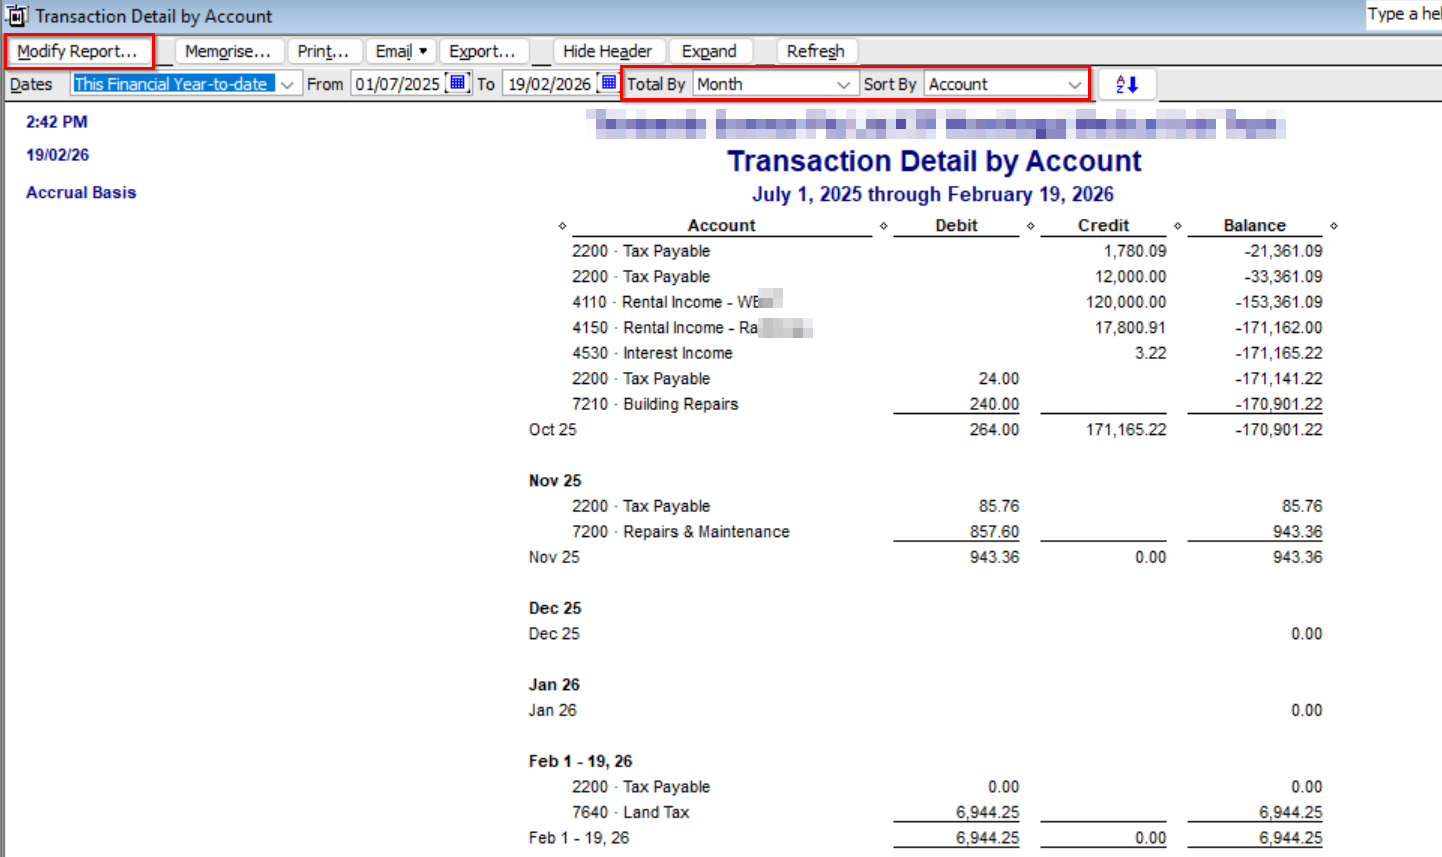Image resolution: width=1442 pixels, height=857 pixels.
Task: Click the 2:42 PM time stamp
Action: (57, 122)
